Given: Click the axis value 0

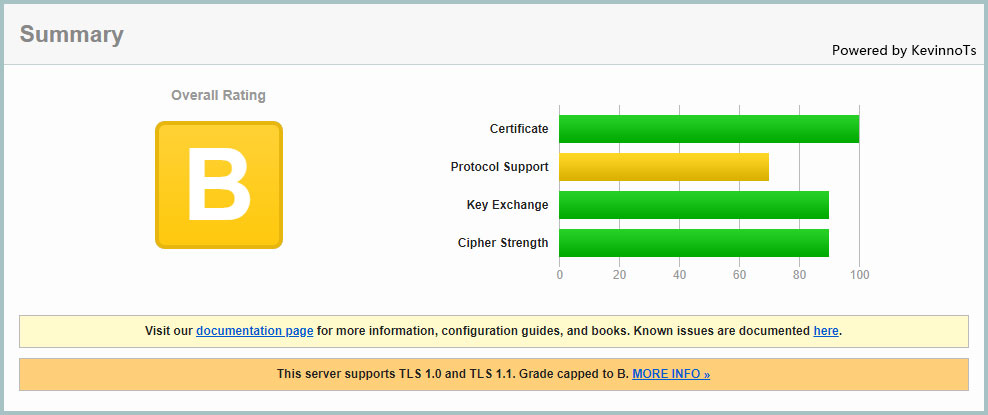Looking at the screenshot, I should click(560, 275).
